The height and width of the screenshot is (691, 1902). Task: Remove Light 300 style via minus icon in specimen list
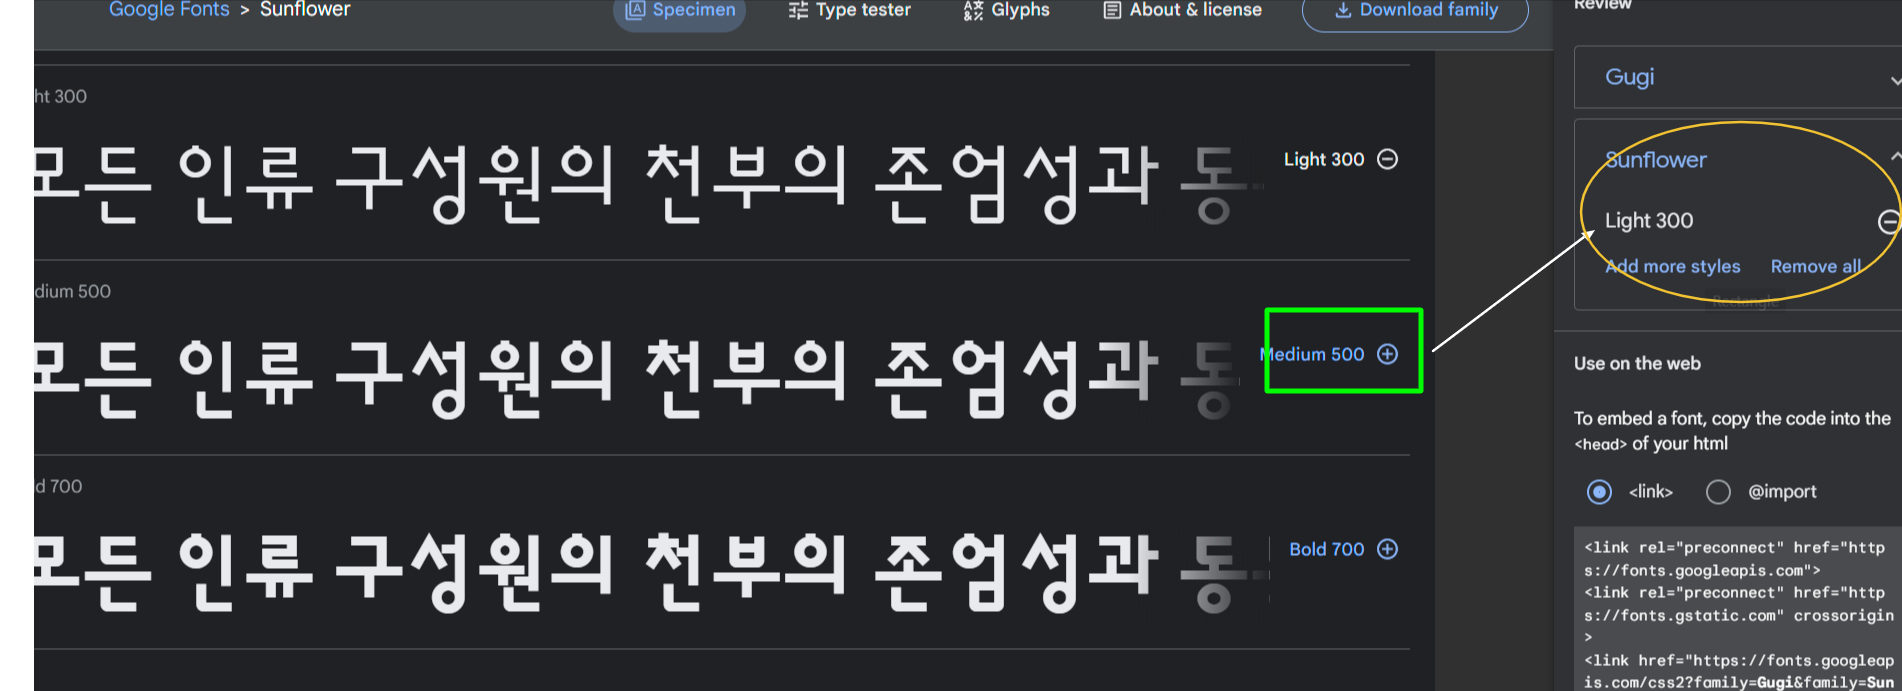pyautogui.click(x=1388, y=159)
